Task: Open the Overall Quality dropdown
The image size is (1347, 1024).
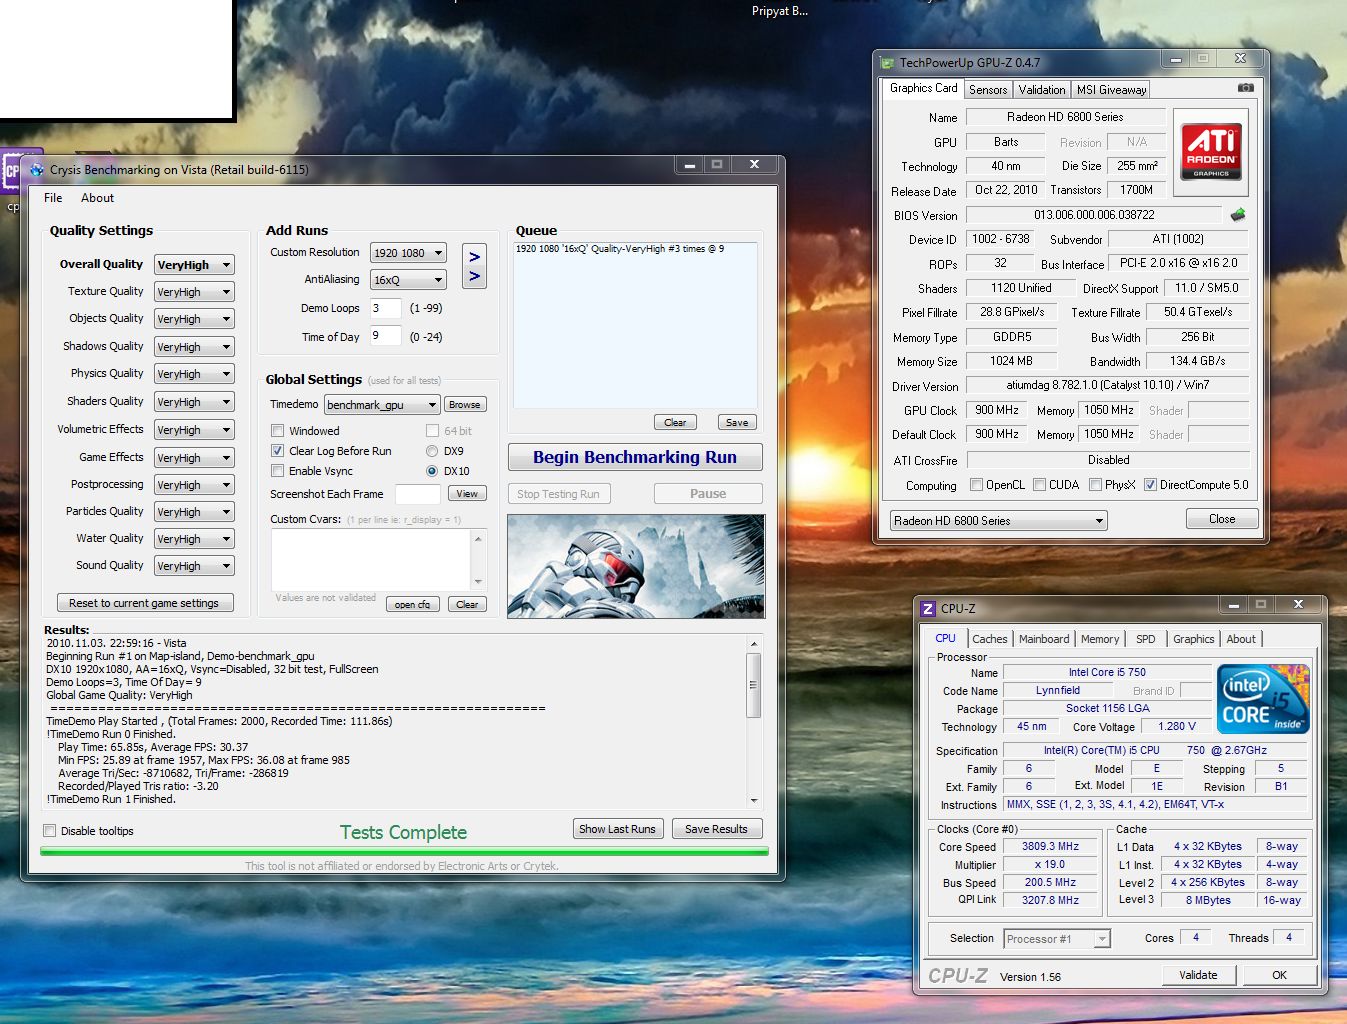Action: pyautogui.click(x=194, y=265)
